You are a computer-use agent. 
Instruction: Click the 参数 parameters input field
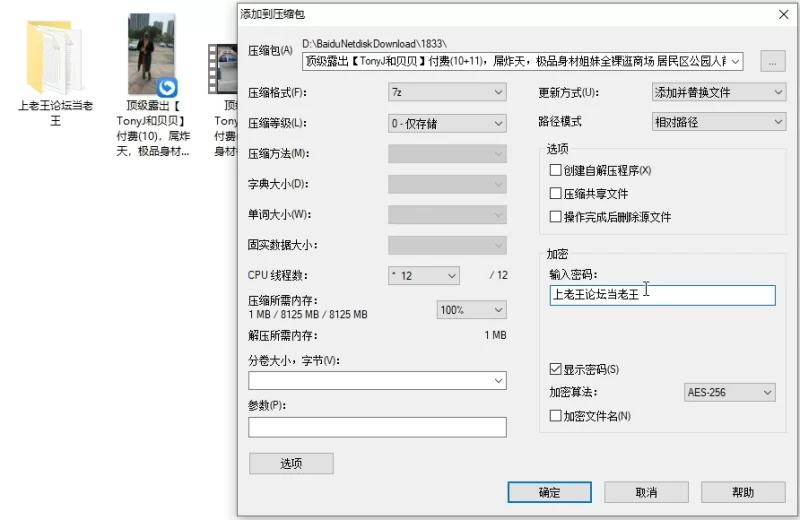pyautogui.click(x=377, y=427)
